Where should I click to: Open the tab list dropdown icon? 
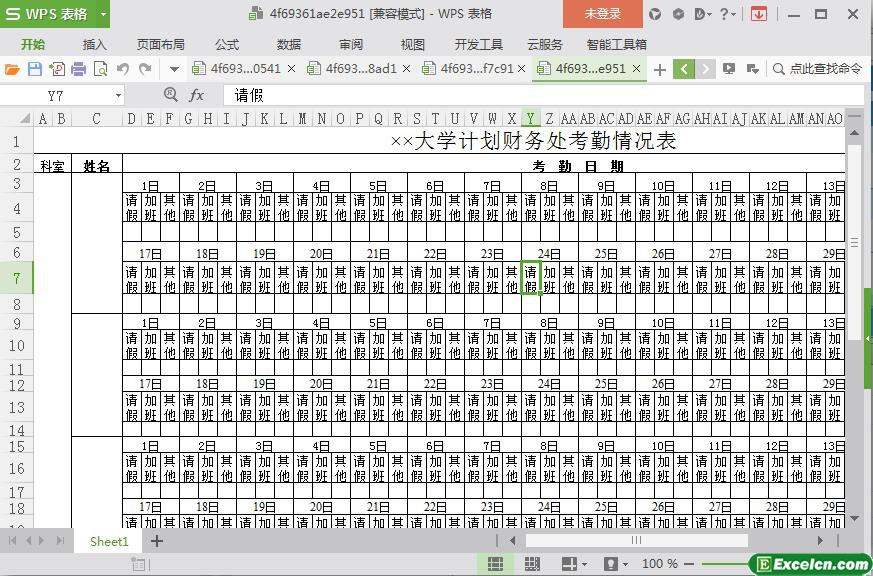pyautogui.click(x=753, y=69)
